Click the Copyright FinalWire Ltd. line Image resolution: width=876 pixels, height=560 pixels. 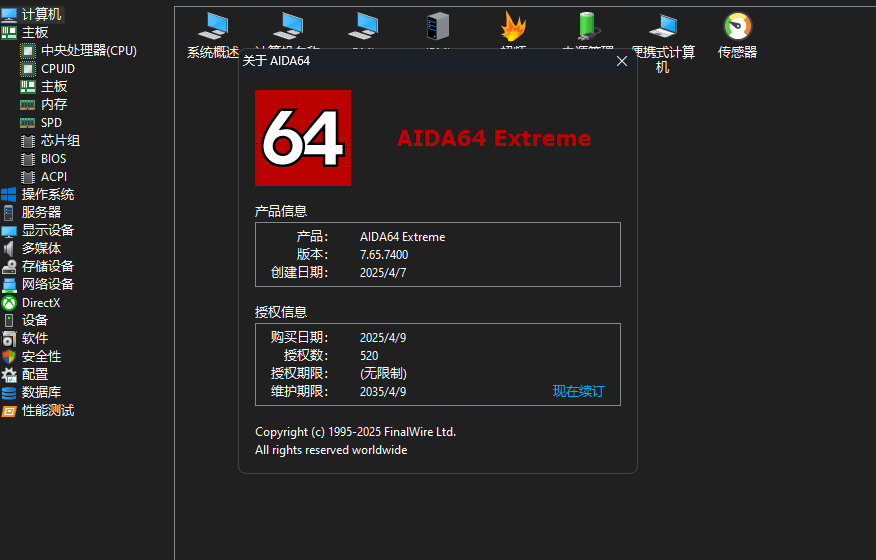click(x=355, y=432)
